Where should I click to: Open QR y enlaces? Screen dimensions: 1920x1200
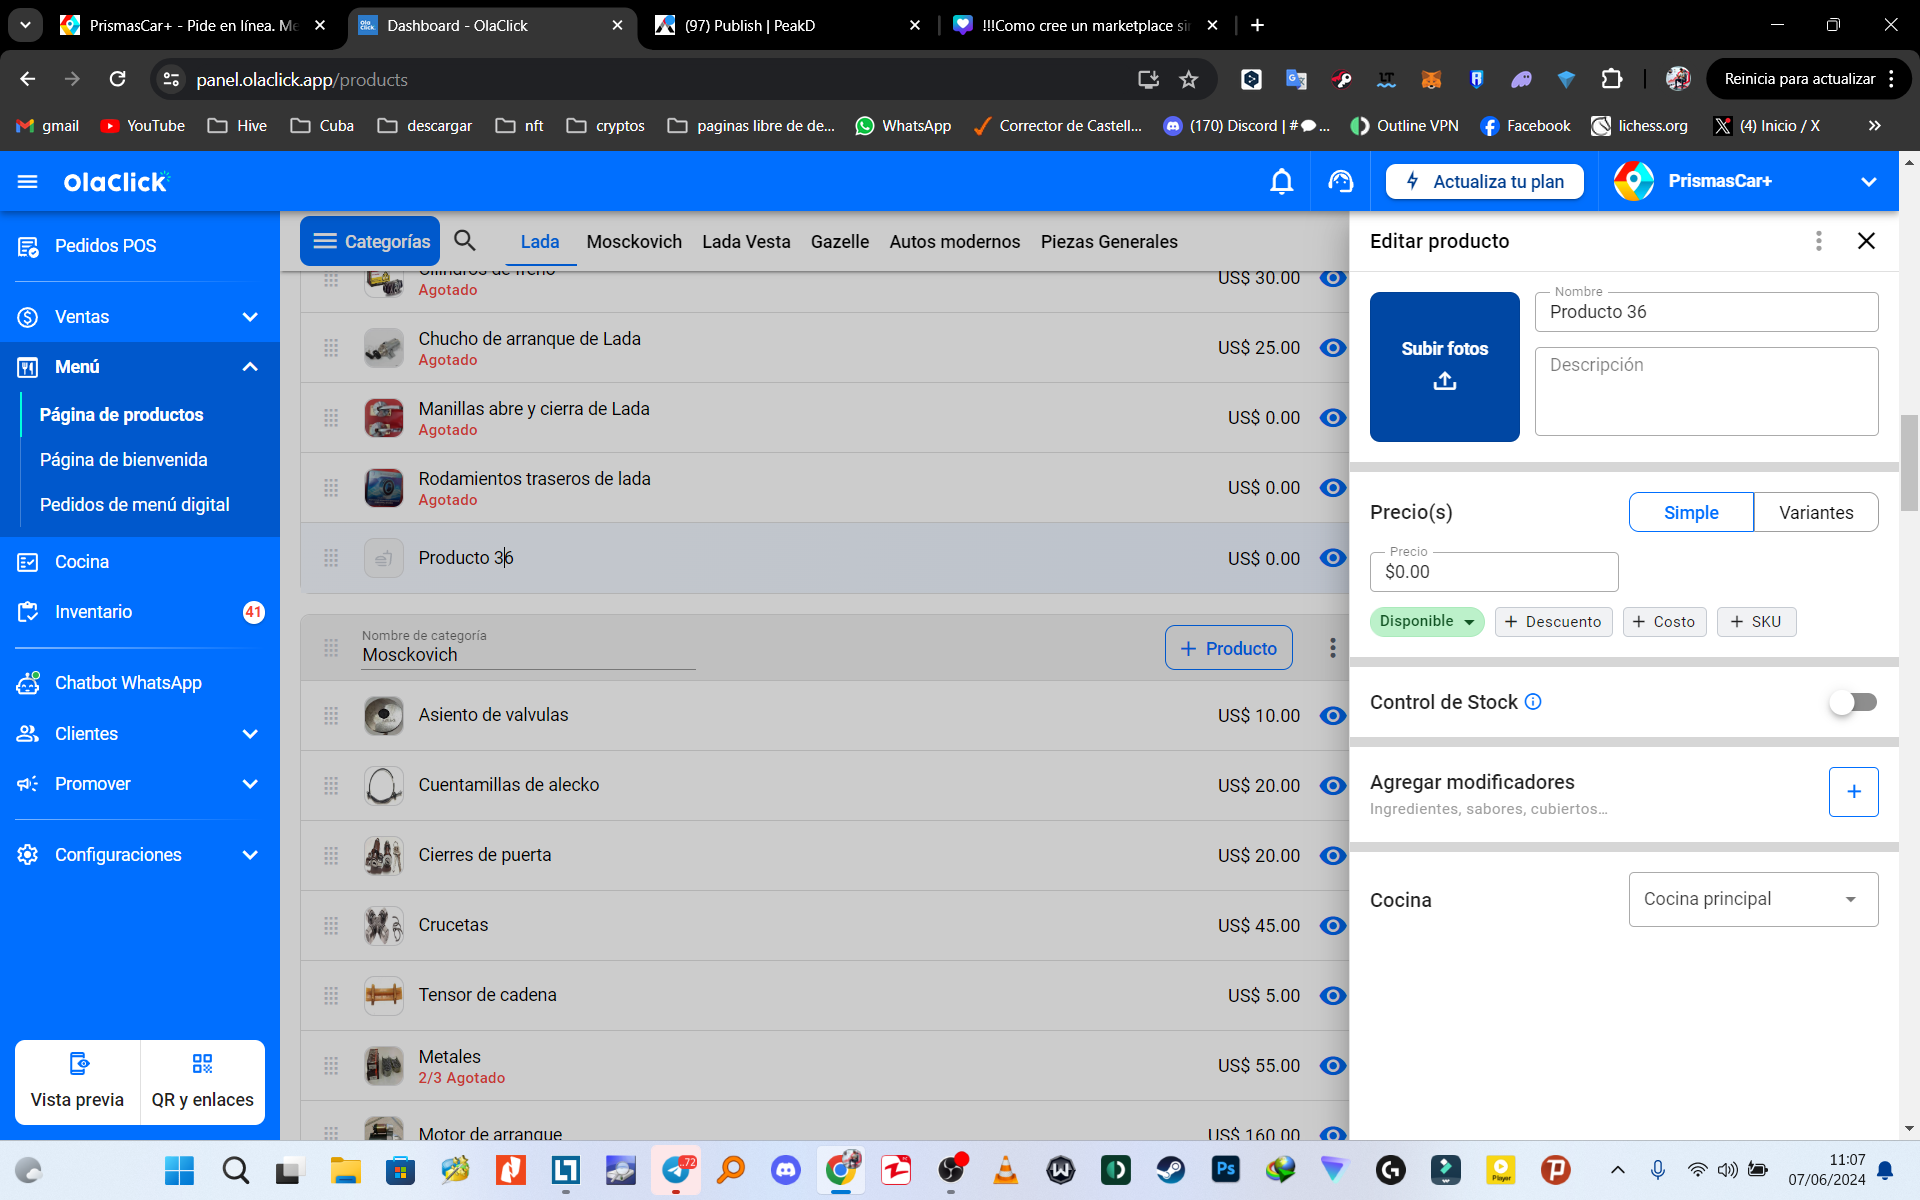coord(203,1082)
